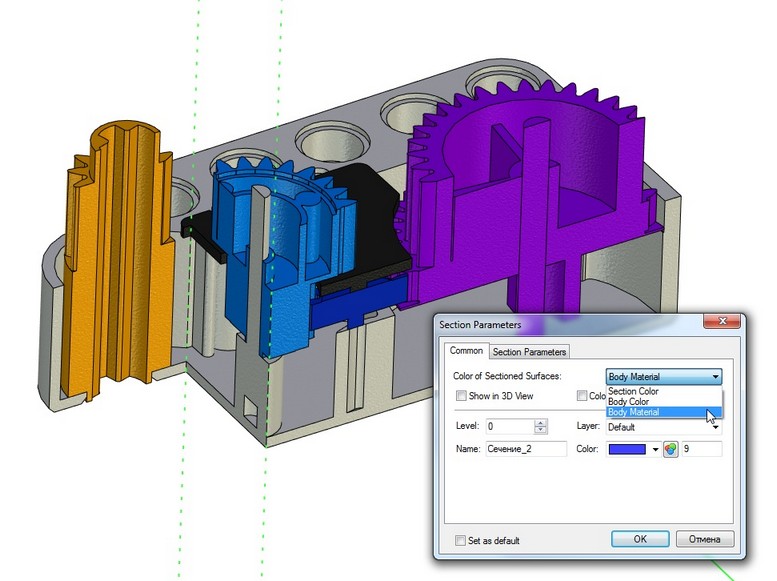The width and height of the screenshot is (777, 581).
Task: Select the Common tab
Action: [x=466, y=351]
